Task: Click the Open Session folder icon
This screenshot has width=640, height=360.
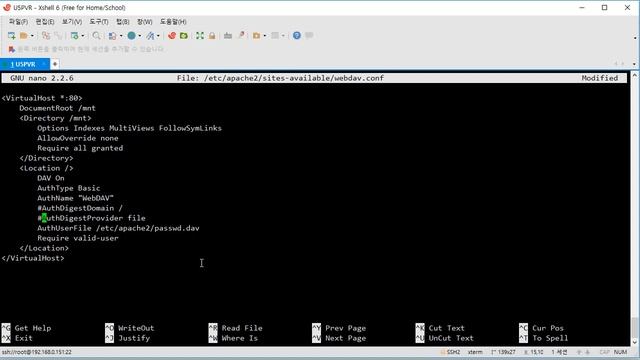Action: point(24,36)
